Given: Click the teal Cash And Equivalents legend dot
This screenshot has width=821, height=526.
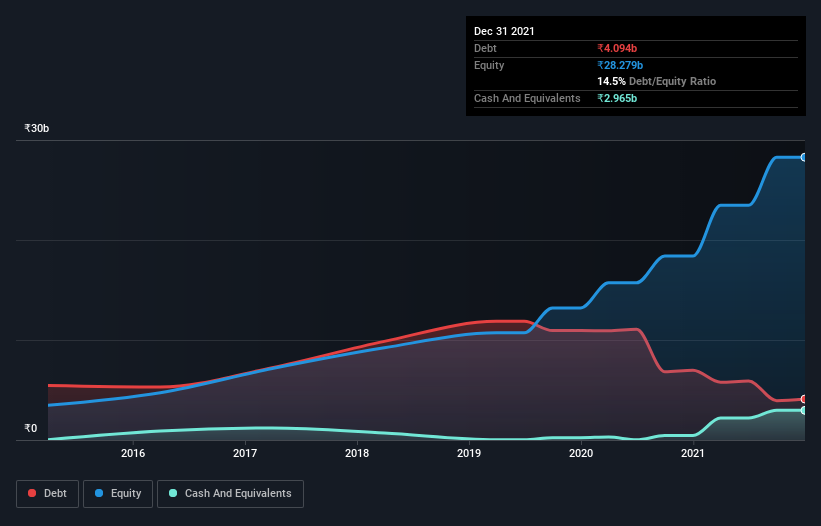Looking at the screenshot, I should pos(173,493).
